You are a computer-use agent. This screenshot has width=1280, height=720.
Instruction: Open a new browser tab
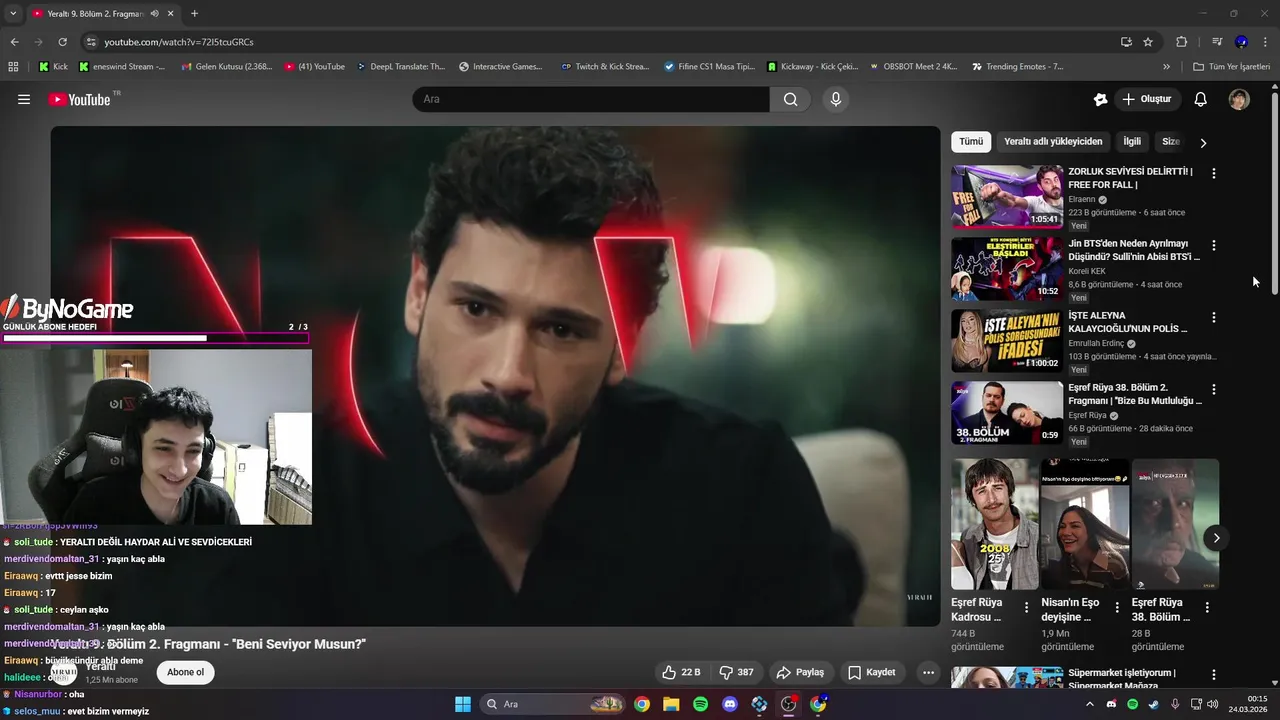(194, 14)
